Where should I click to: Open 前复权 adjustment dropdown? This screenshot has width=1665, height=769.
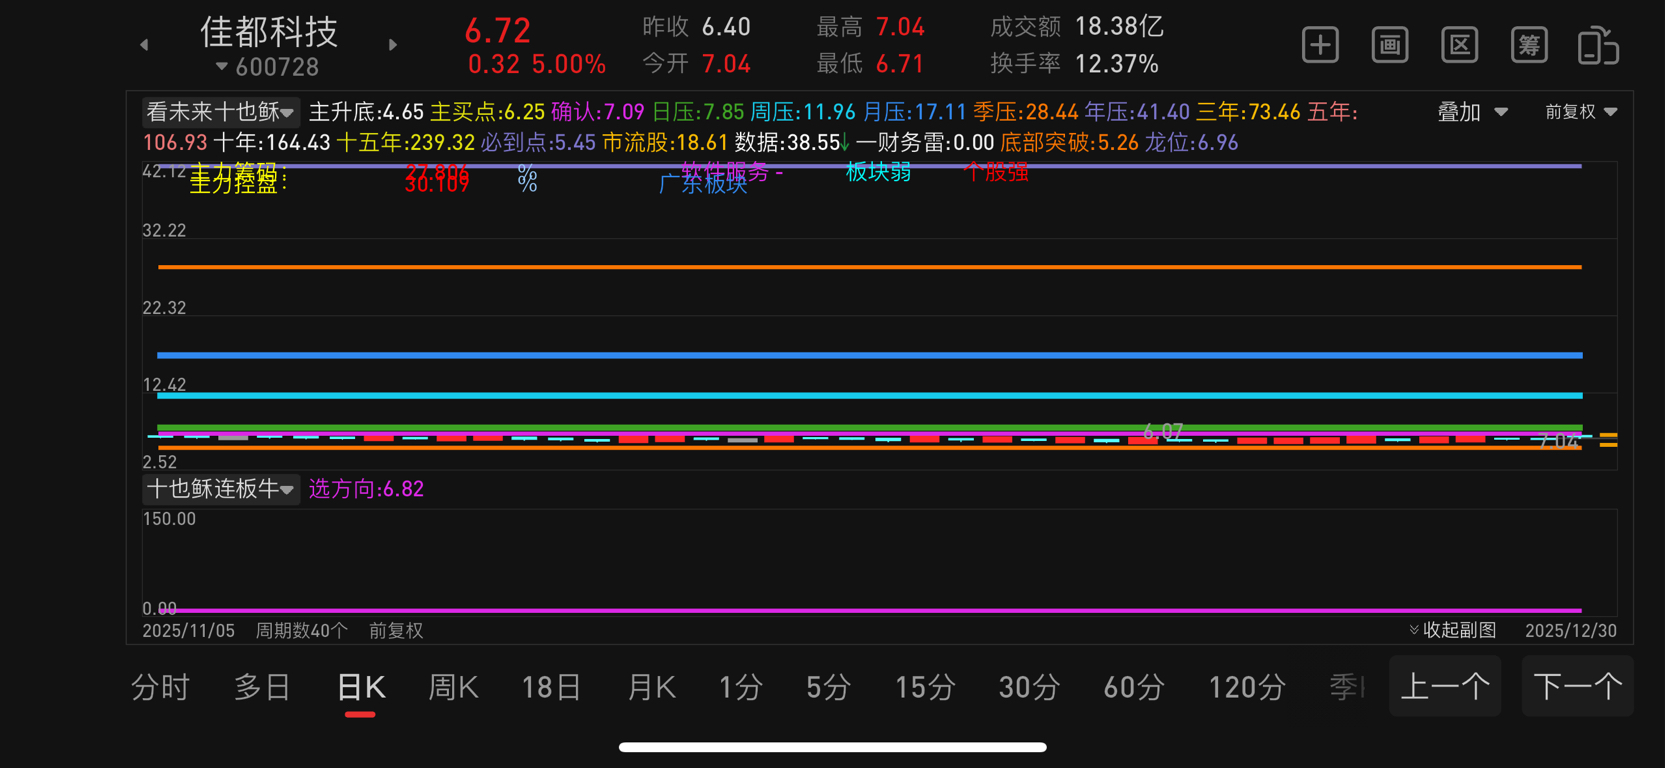1581,112
